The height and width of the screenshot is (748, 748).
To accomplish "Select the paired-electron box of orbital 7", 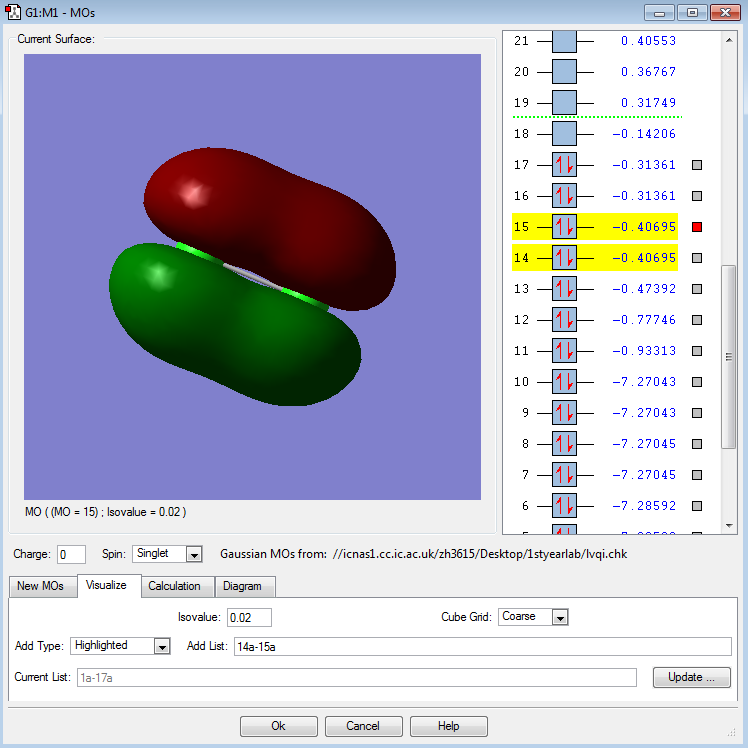I will [564, 475].
